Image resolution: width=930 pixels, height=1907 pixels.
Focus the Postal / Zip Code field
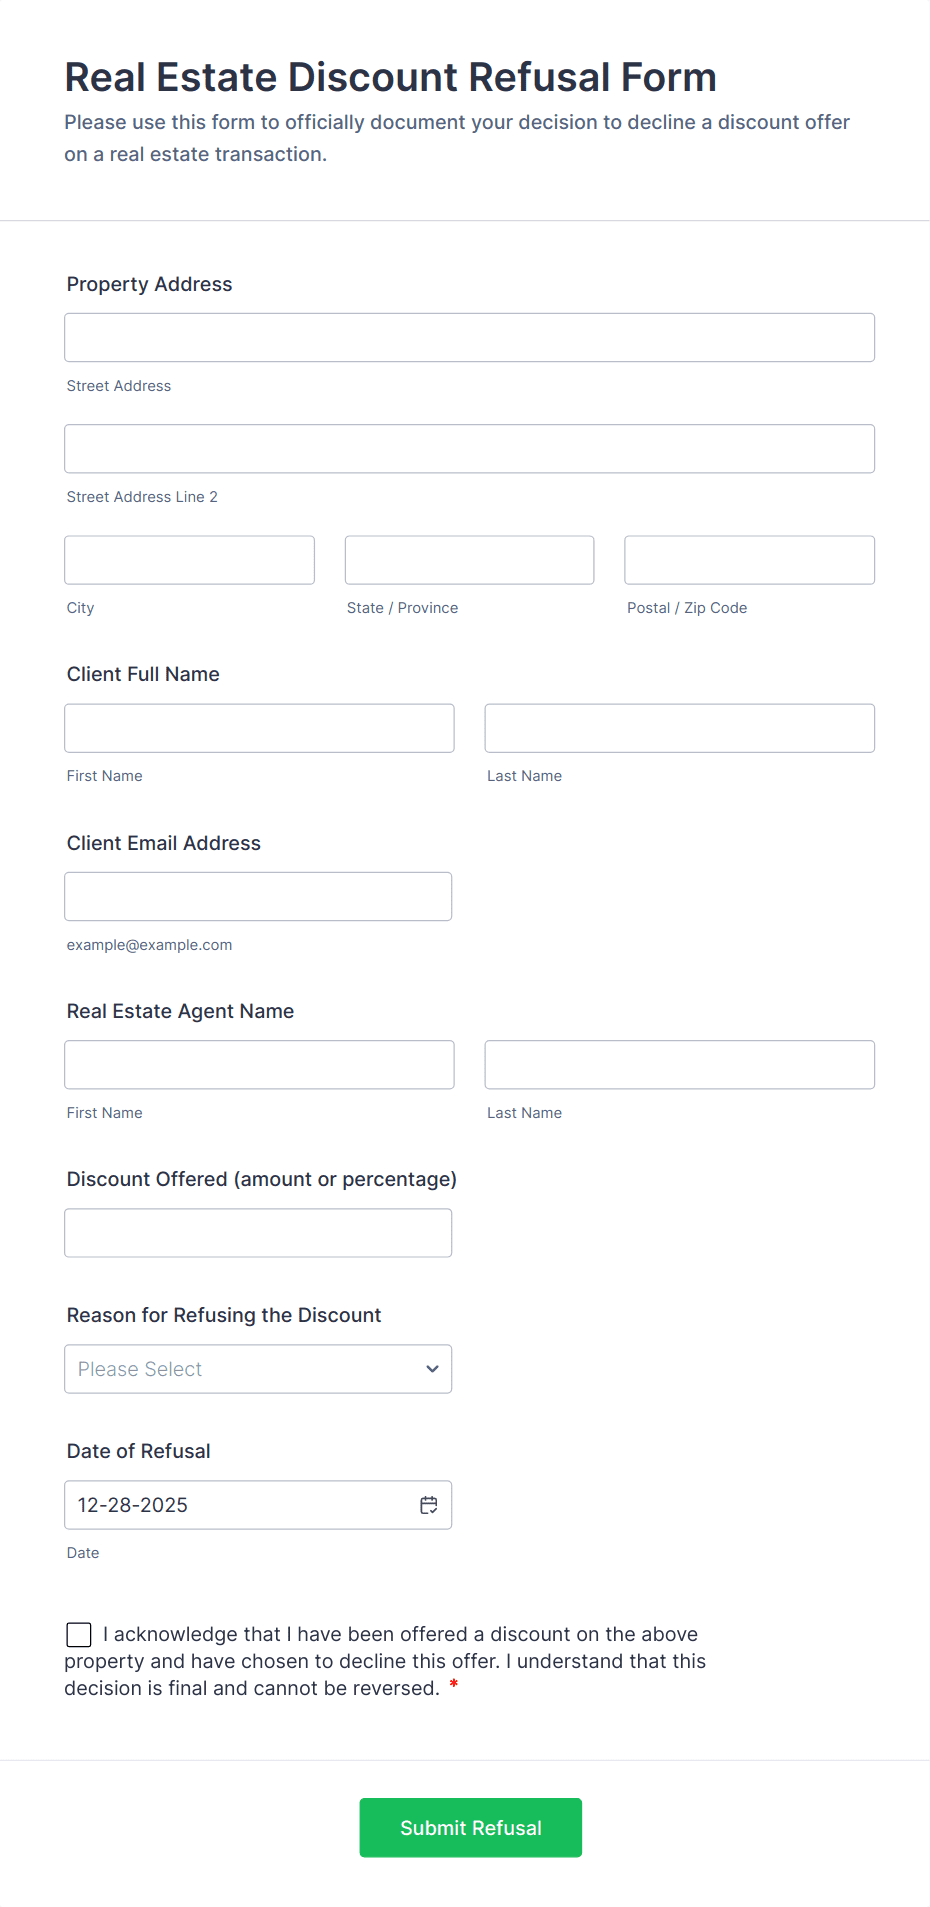pyautogui.click(x=749, y=560)
